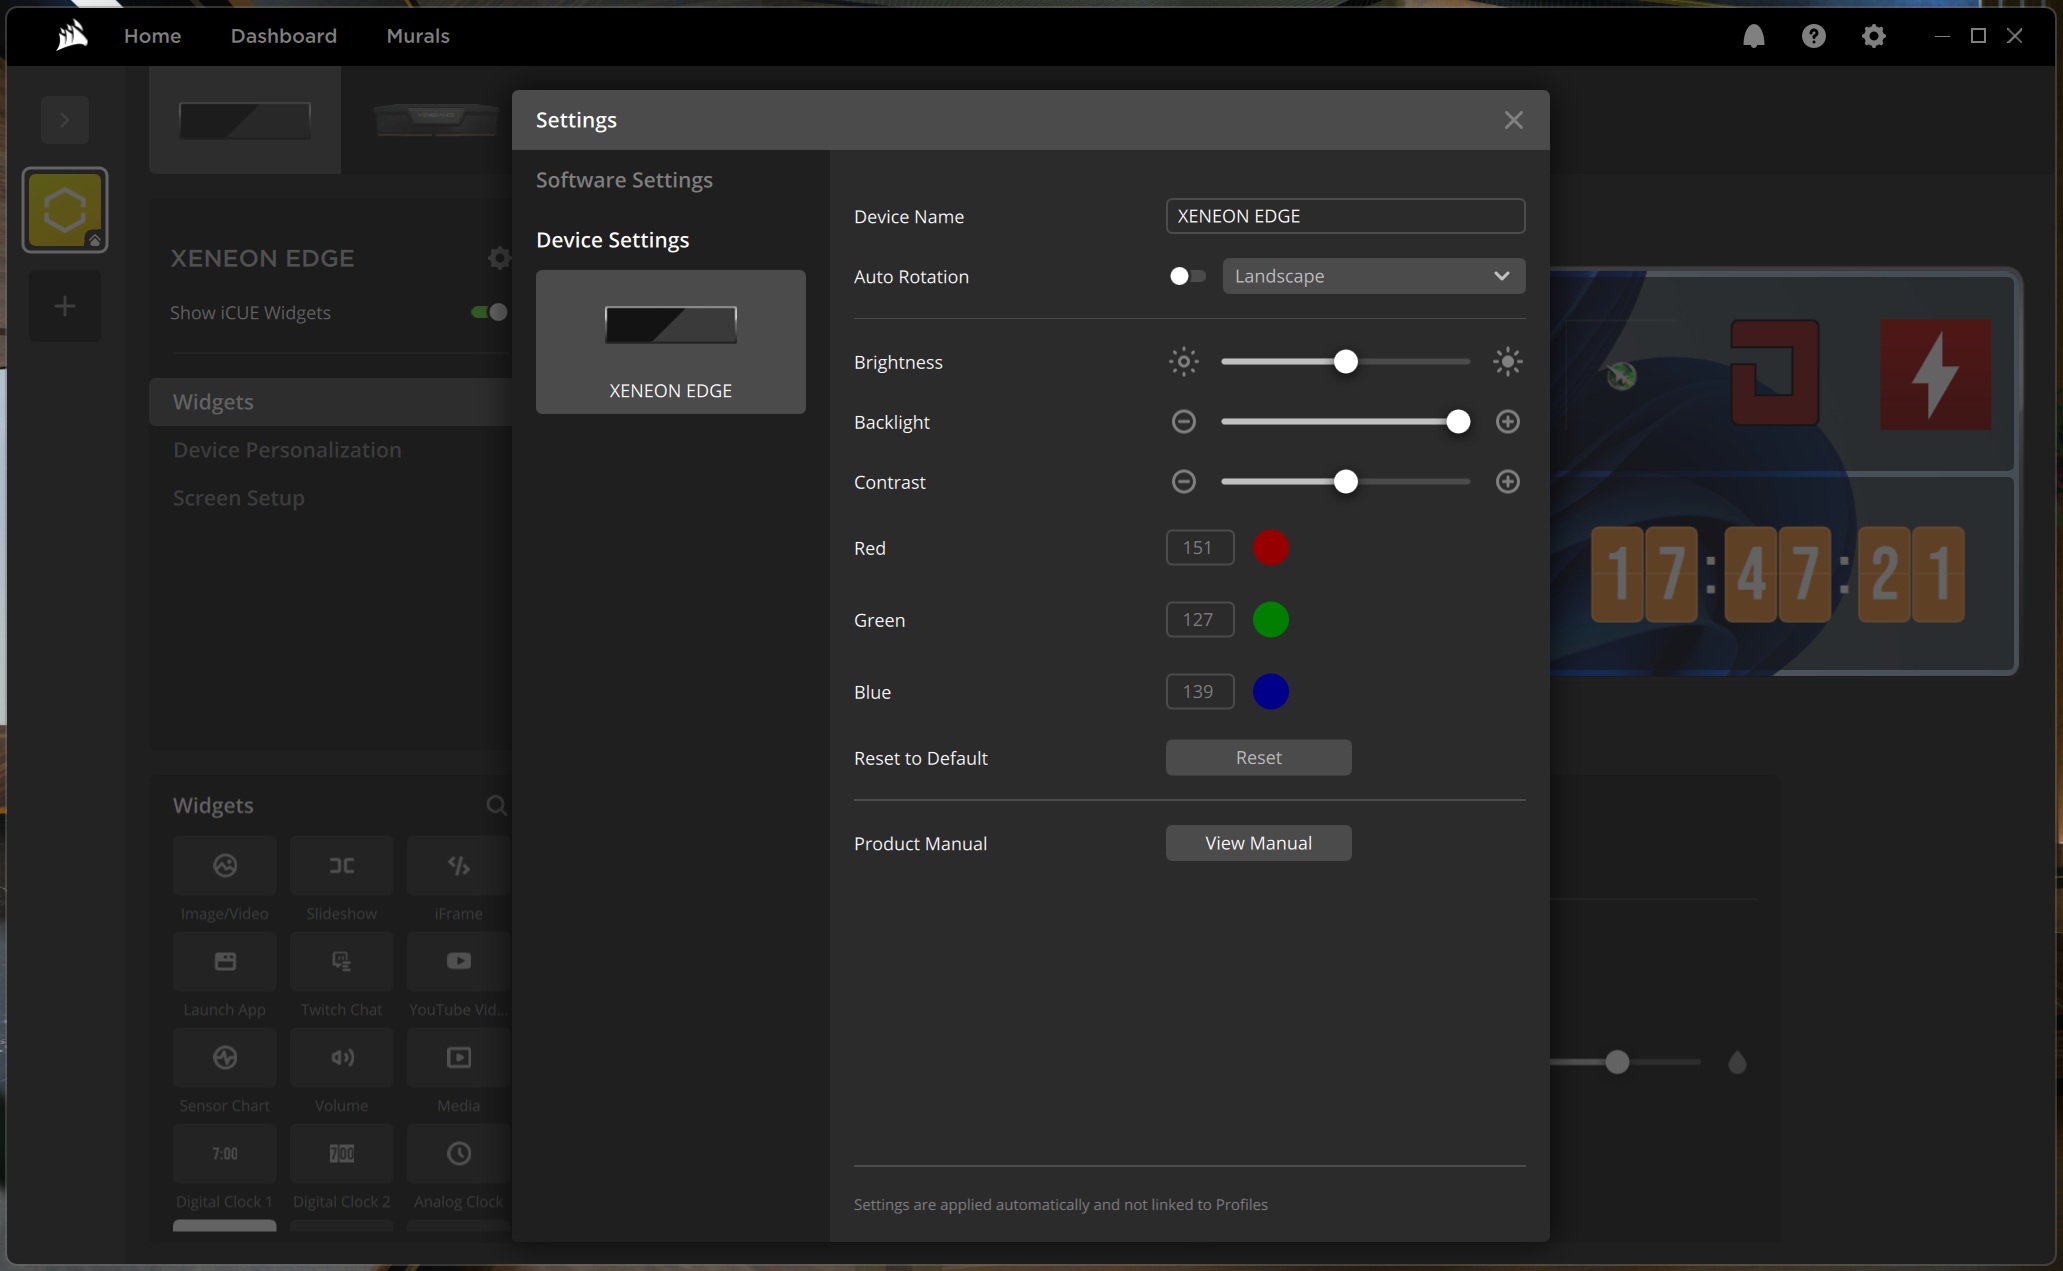2063x1271 pixels.
Task: Toggle Auto Rotation switch
Action: coord(1187,276)
